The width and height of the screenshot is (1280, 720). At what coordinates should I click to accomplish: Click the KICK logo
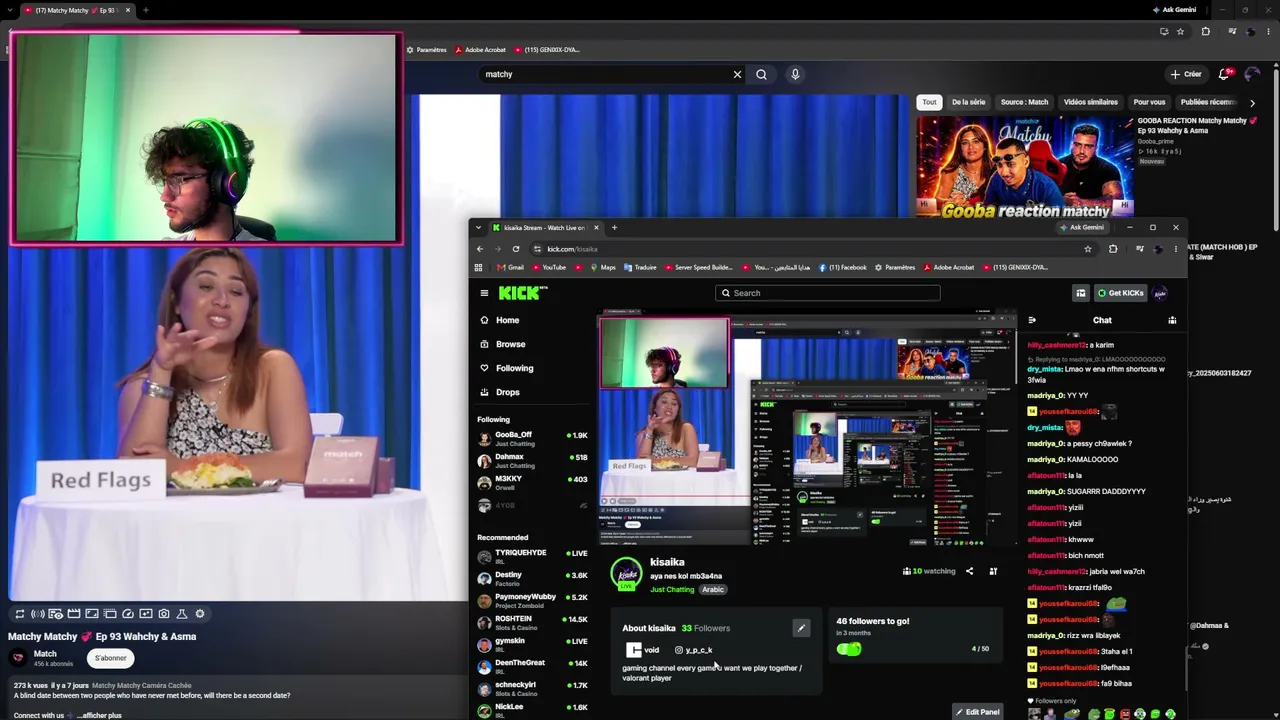[523, 293]
